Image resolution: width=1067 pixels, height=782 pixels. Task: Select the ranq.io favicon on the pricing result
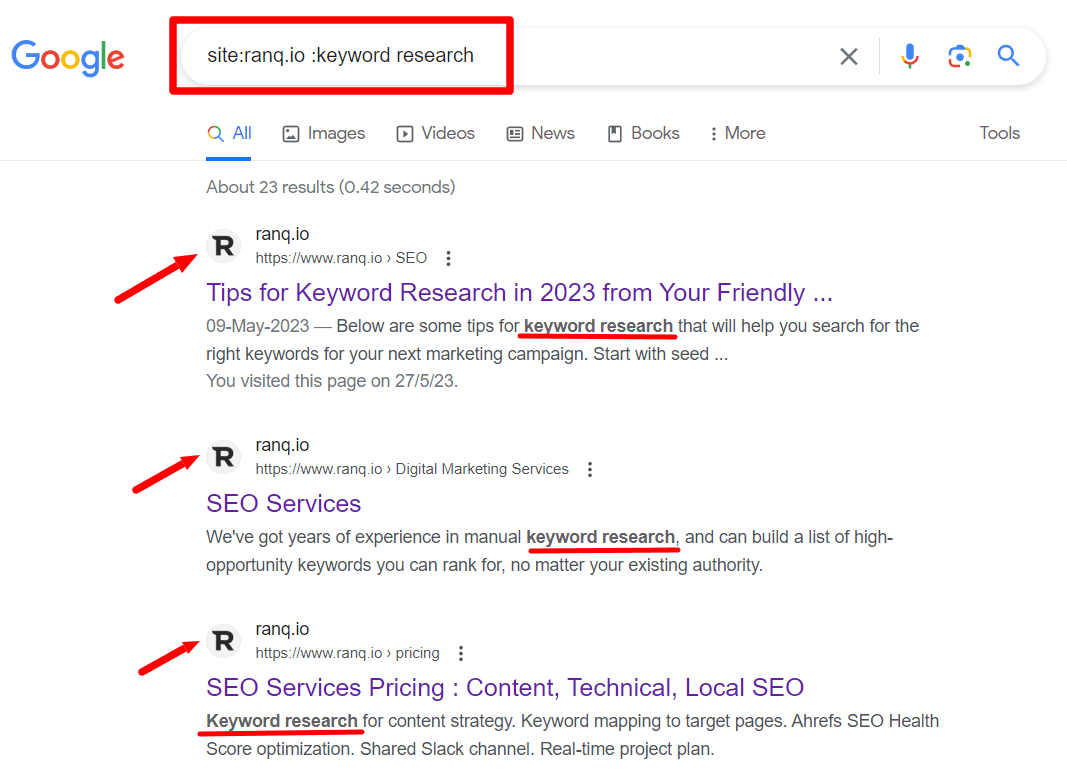pyautogui.click(x=223, y=640)
